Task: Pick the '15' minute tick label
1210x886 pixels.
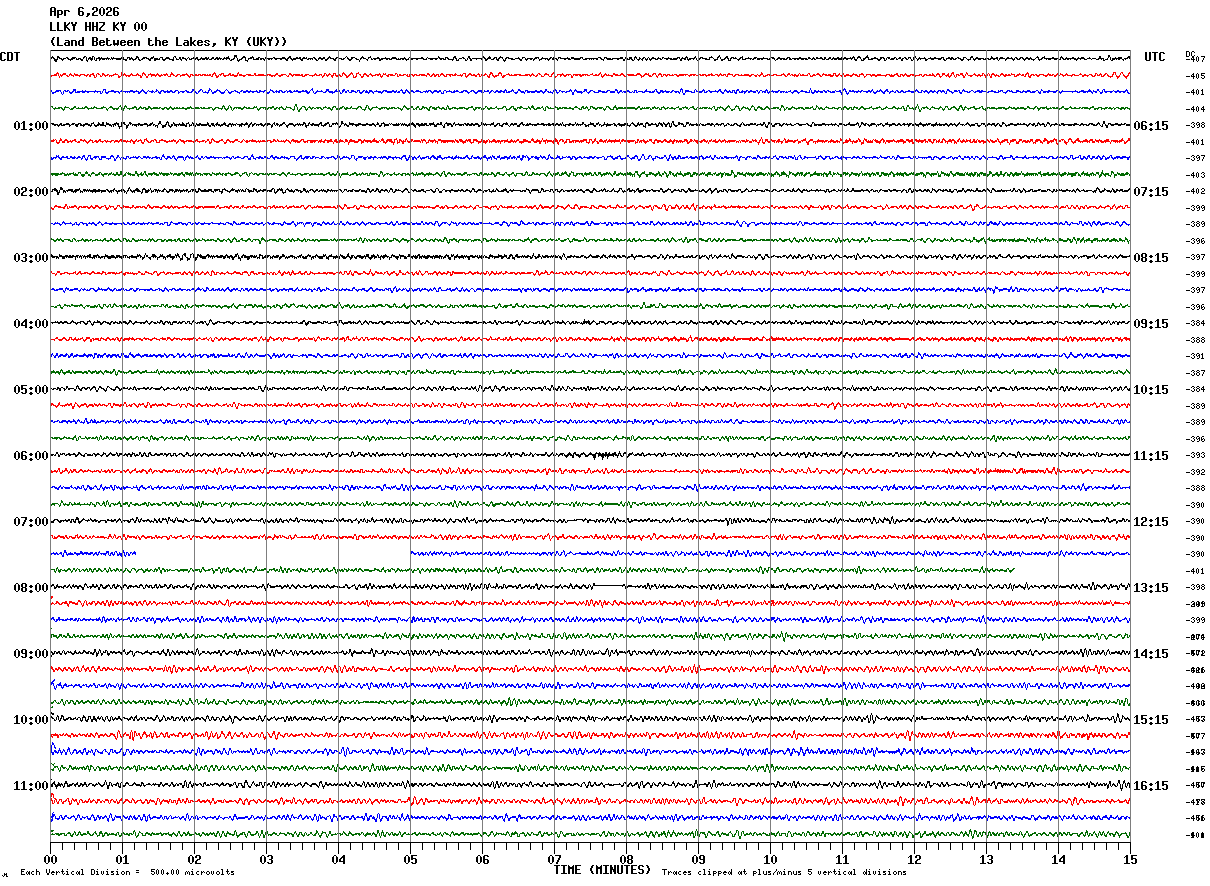Action: click(1130, 859)
